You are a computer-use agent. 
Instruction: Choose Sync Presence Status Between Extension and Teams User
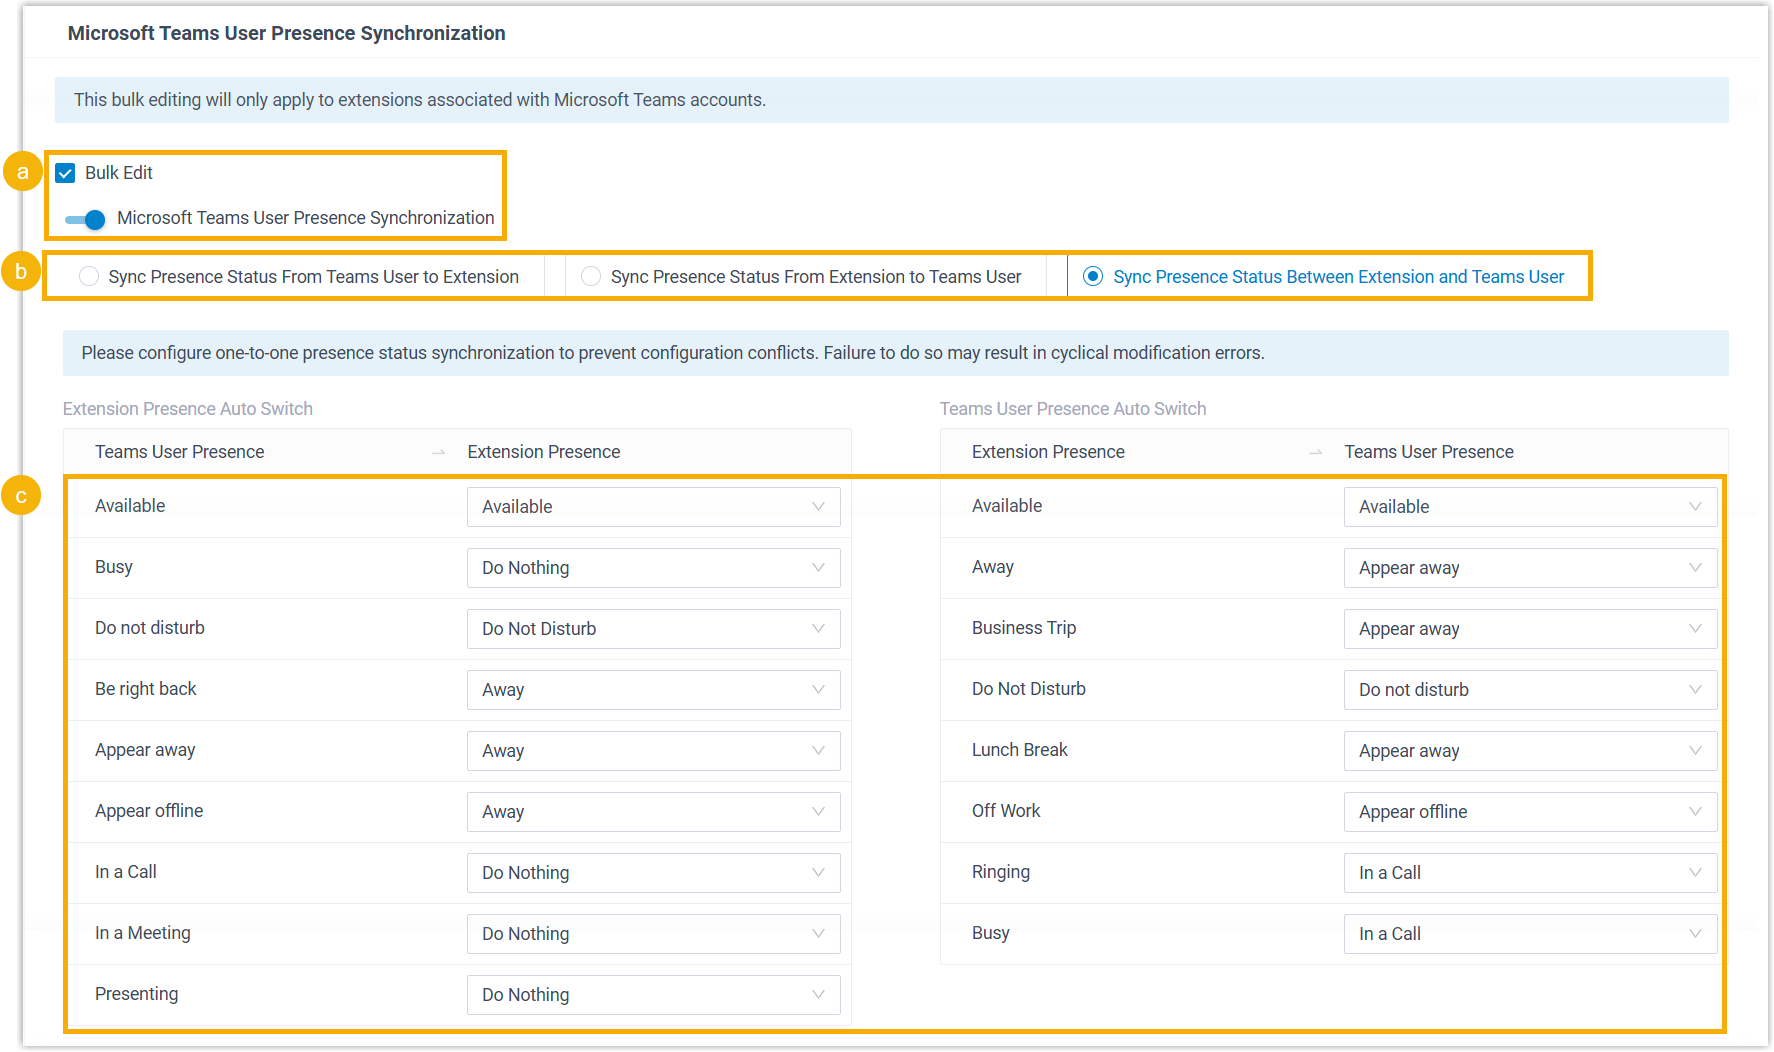tap(1093, 277)
